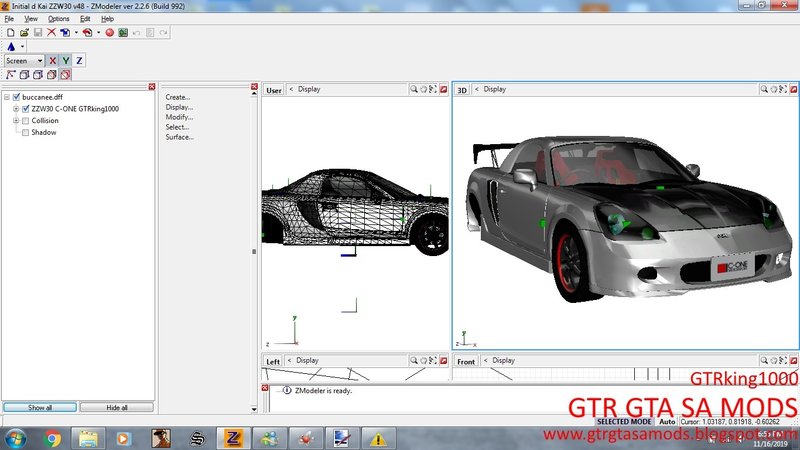This screenshot has width=800, height=450.
Task: Click the red X delete icon
Action: (52, 33)
